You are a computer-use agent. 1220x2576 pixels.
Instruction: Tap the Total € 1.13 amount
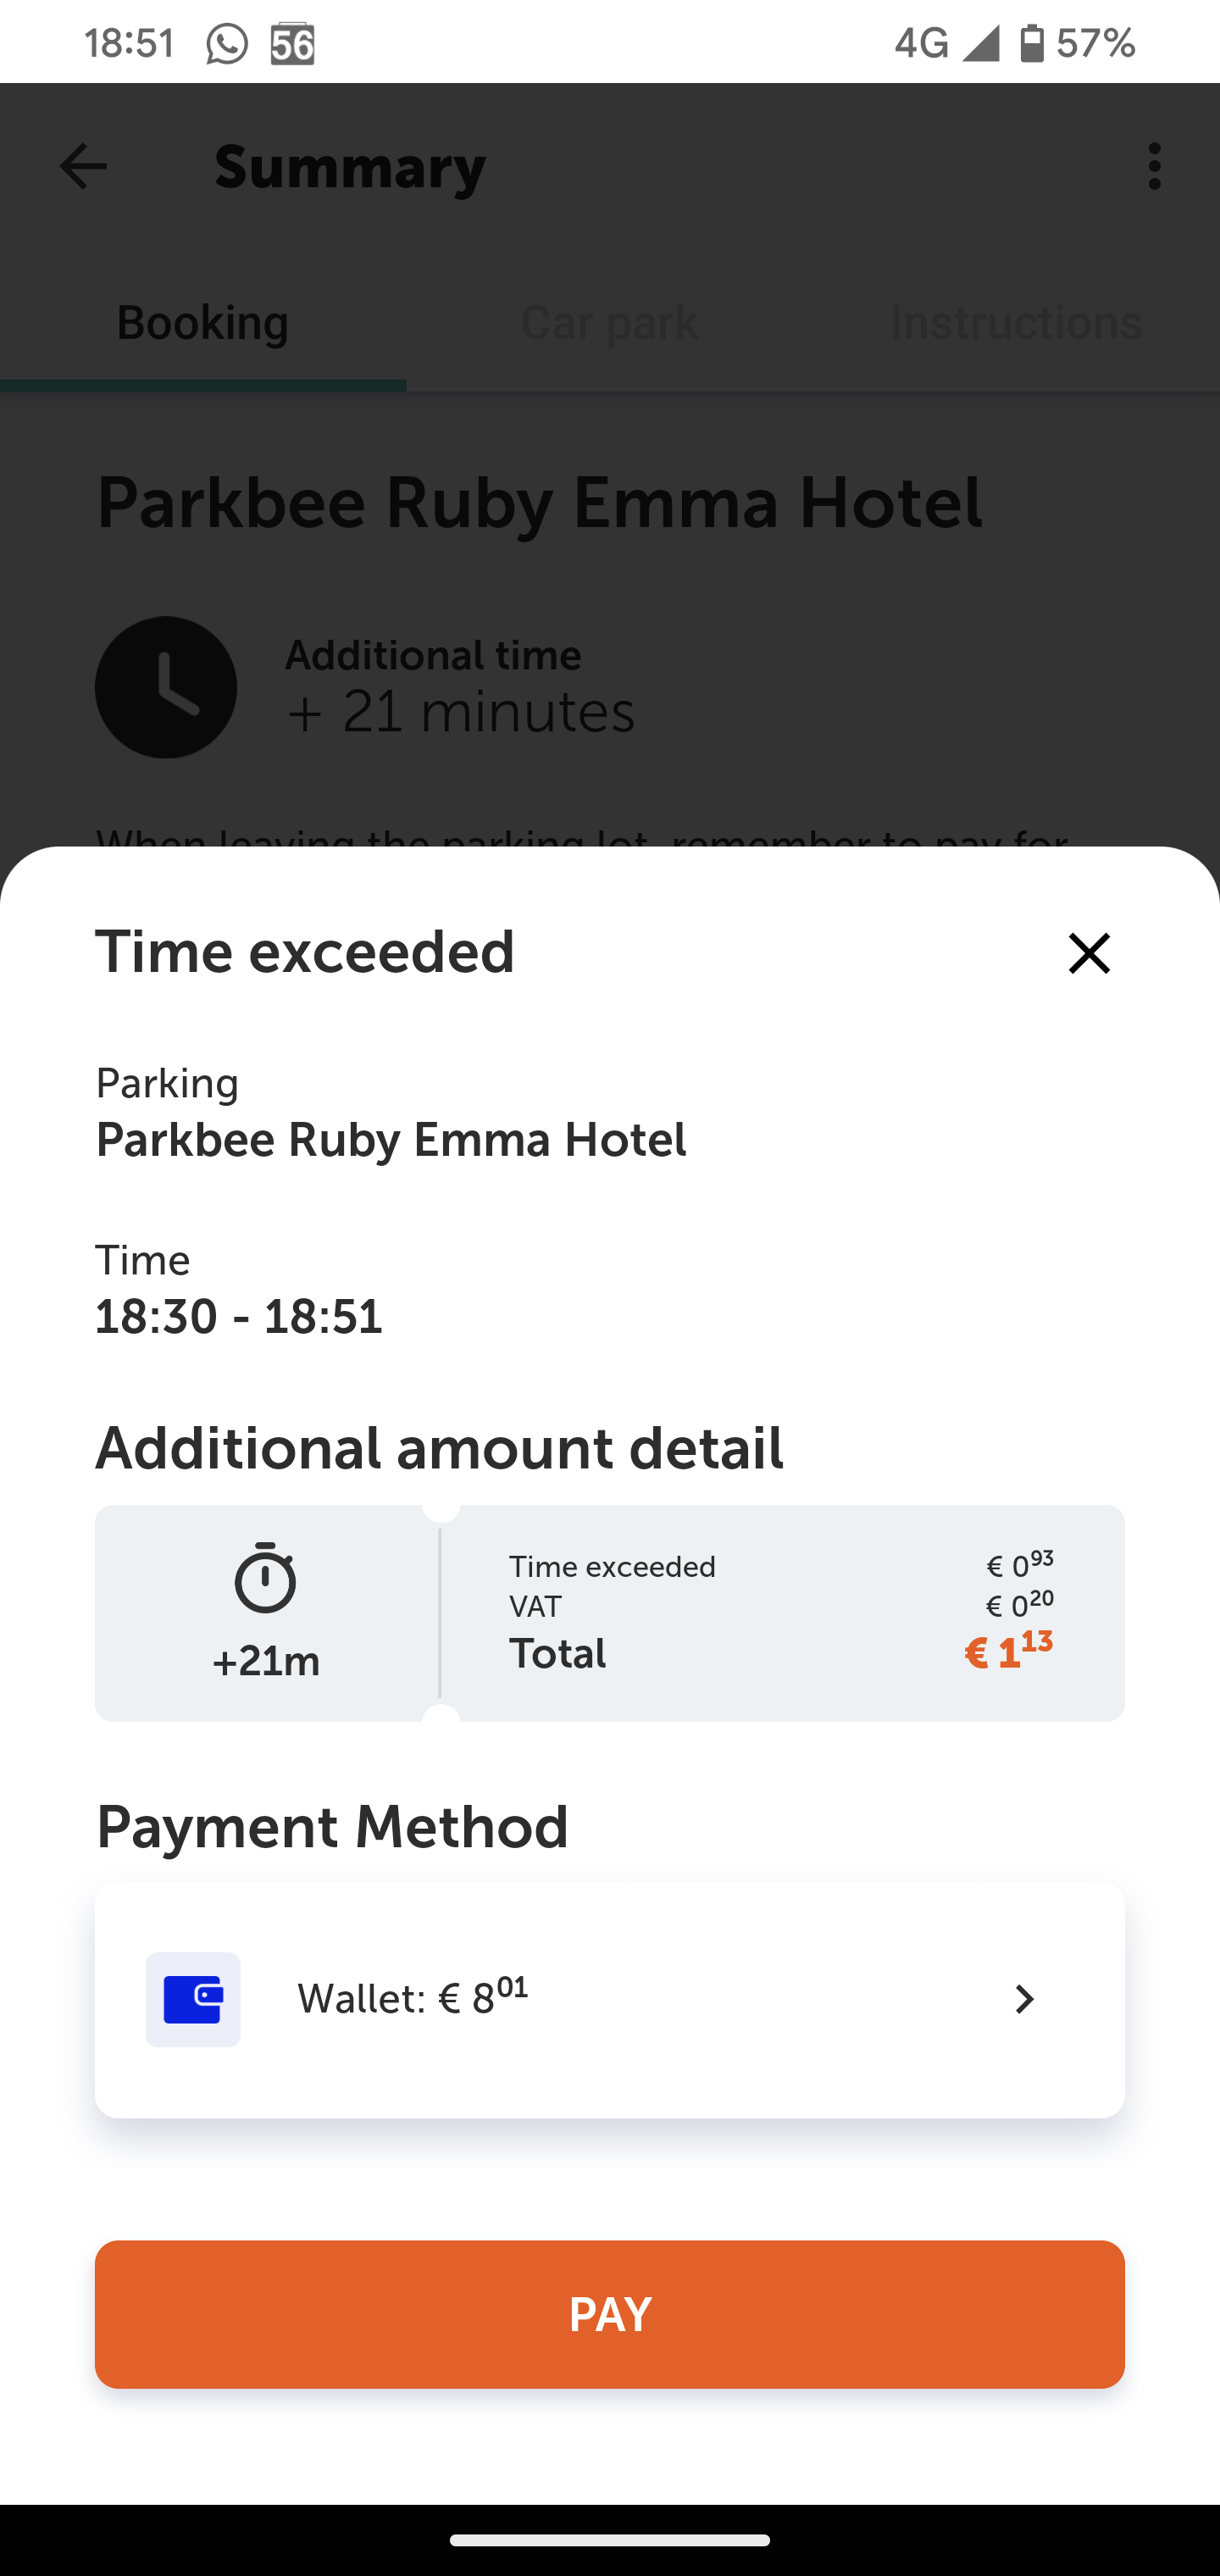pyautogui.click(x=1007, y=1653)
